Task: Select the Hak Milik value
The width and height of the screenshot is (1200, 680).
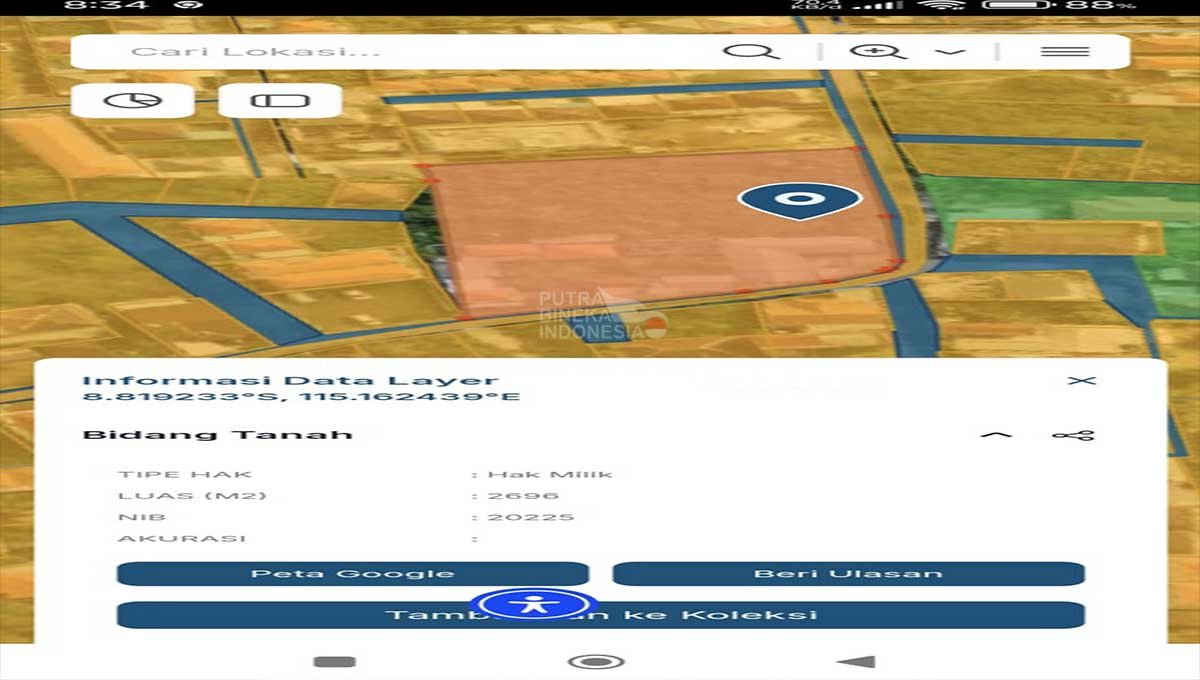Action: [549, 474]
